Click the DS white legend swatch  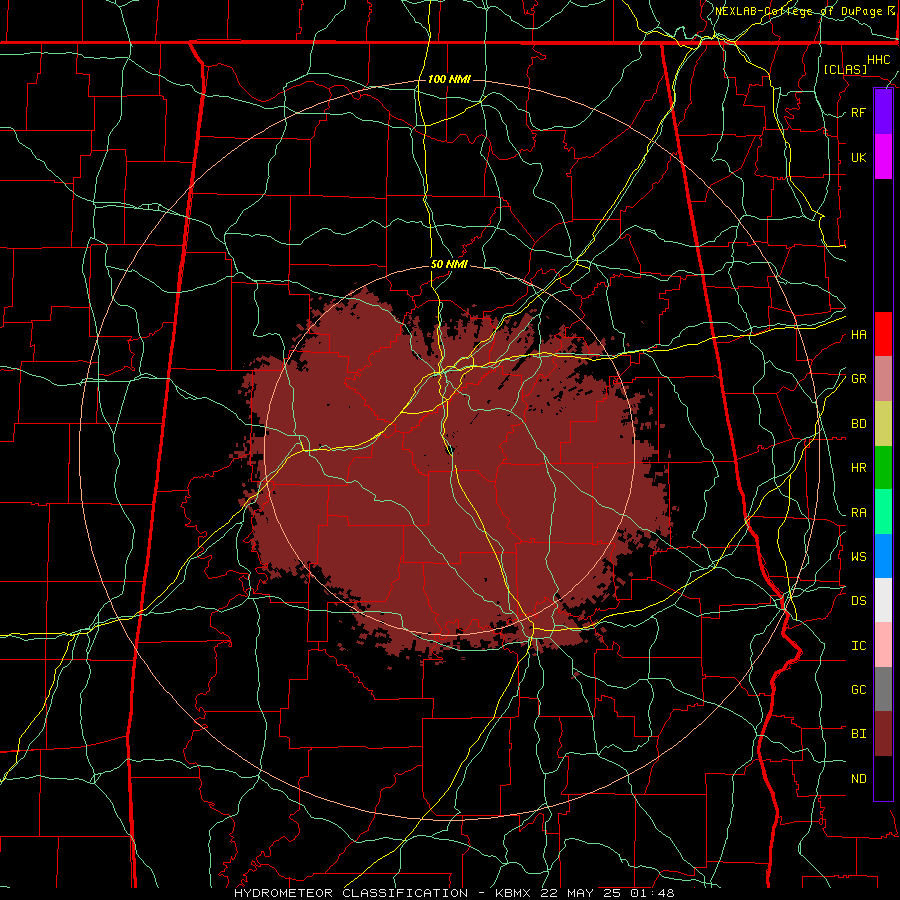pyautogui.click(x=883, y=600)
